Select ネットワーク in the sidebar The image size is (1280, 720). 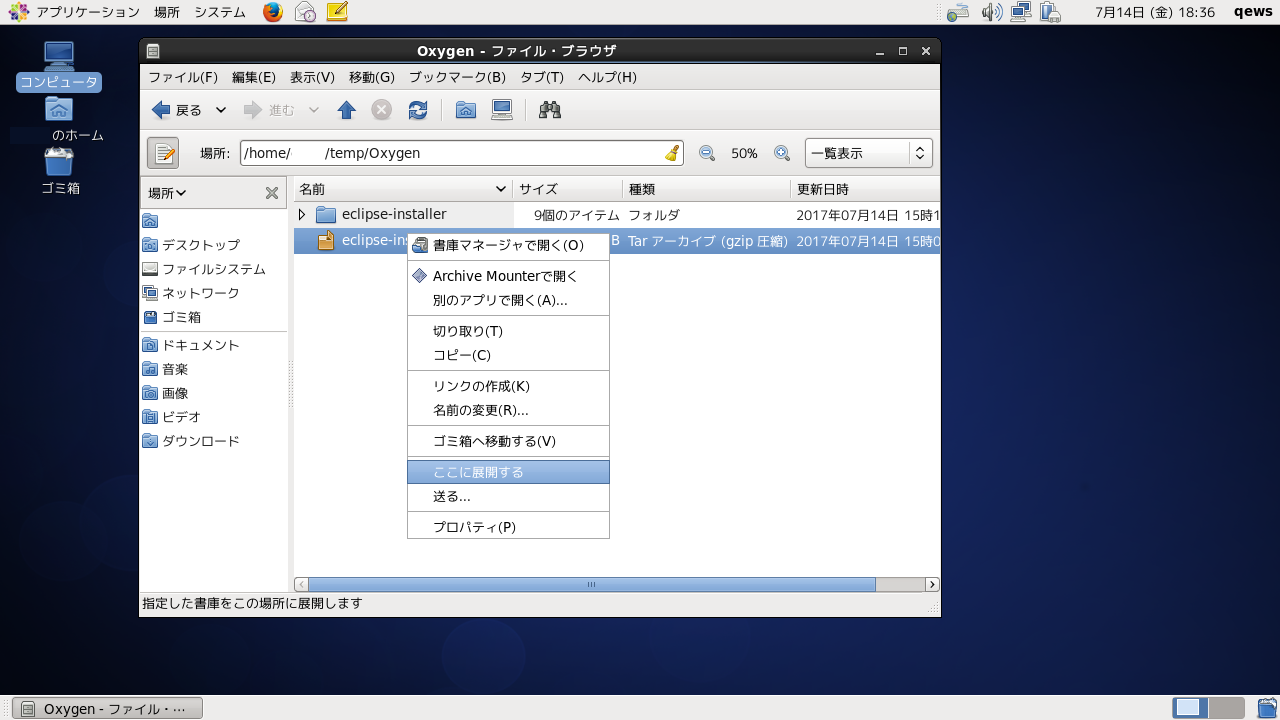(191, 293)
